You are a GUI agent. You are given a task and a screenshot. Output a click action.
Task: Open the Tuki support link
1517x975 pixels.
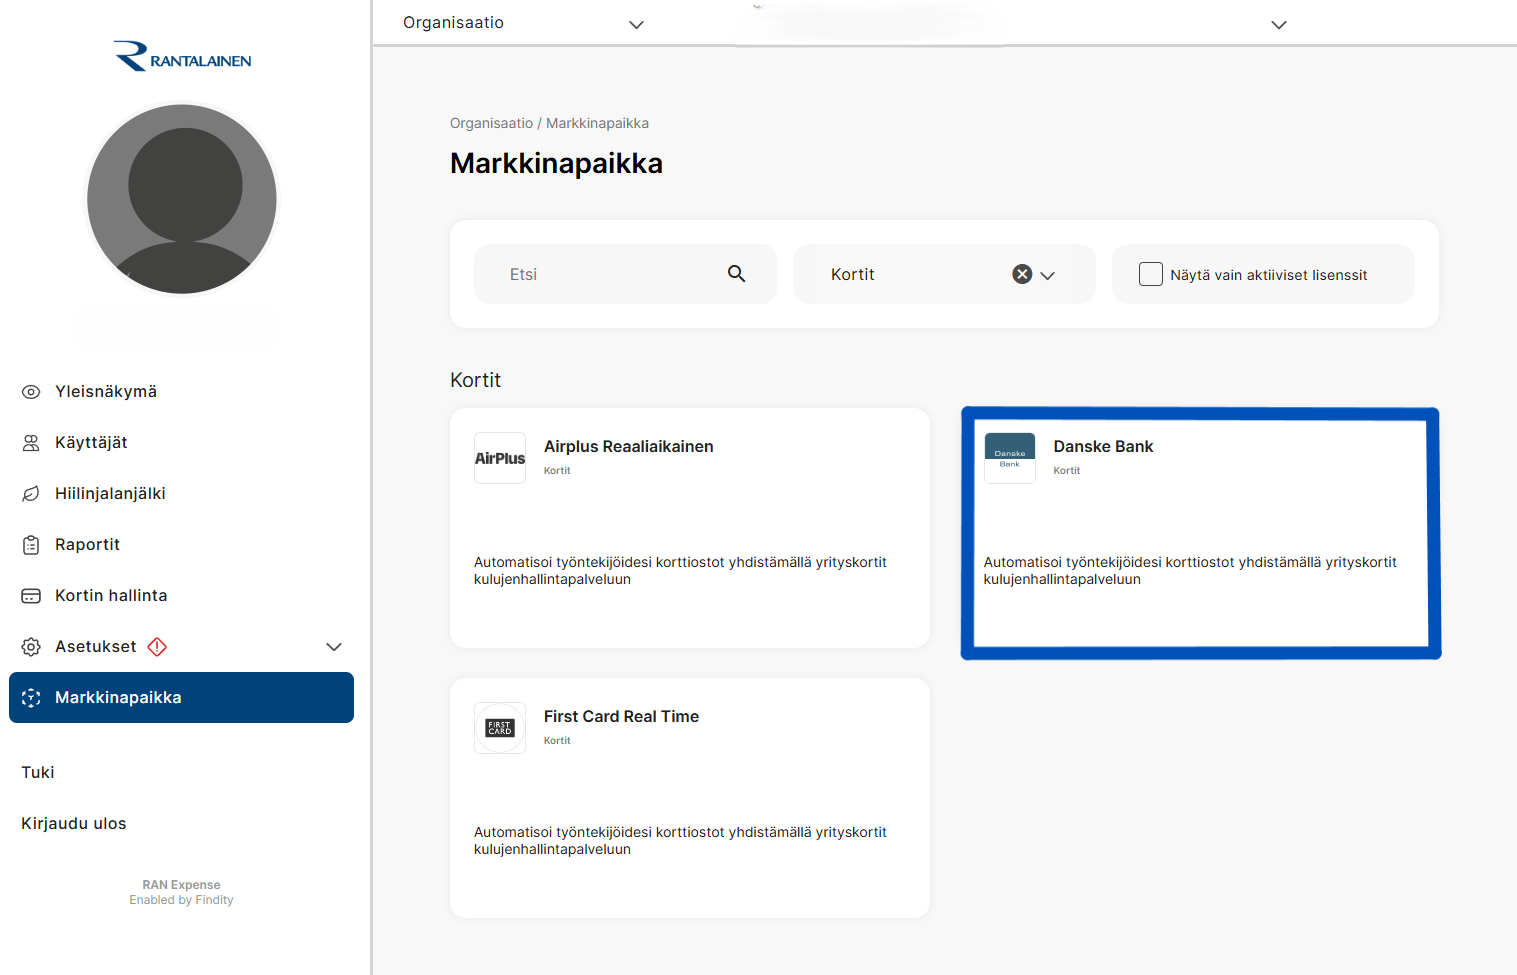(x=38, y=773)
